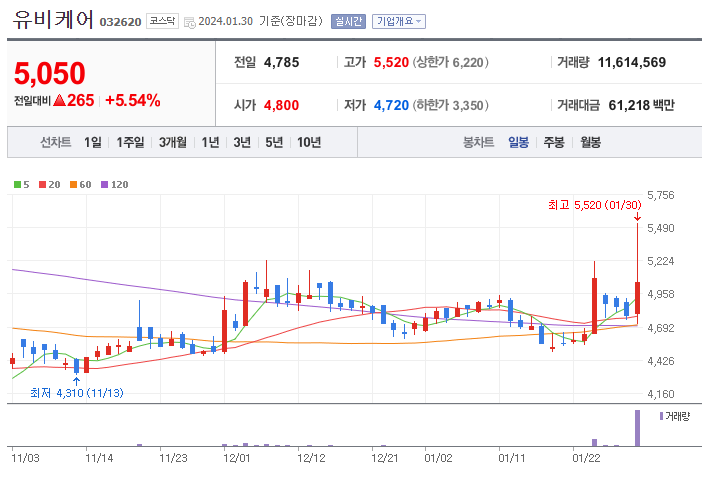Click the 거래량 value 11,614,569
This screenshot has height=477, width=702.
[632, 62]
